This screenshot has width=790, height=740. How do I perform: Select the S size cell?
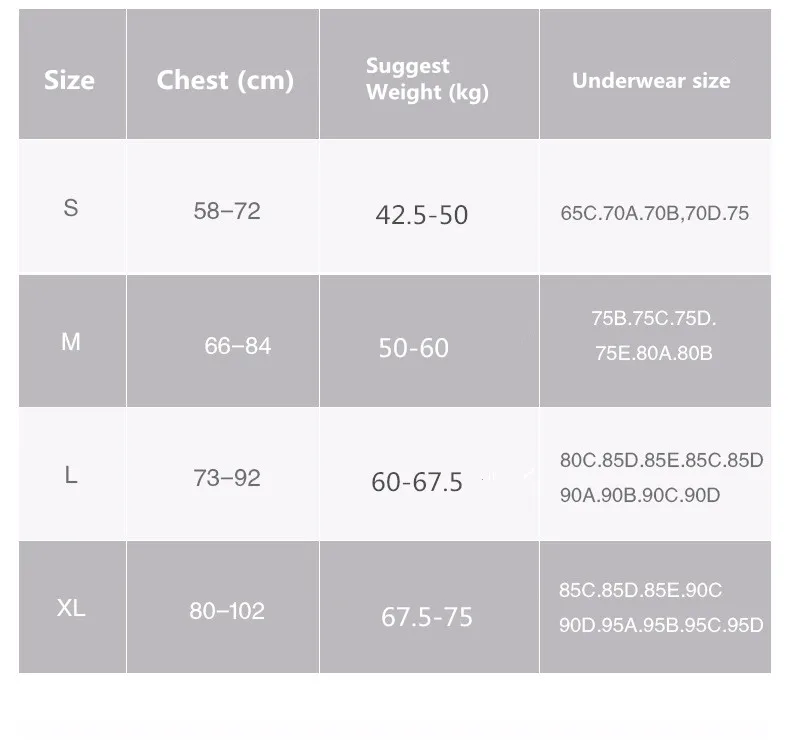71,208
